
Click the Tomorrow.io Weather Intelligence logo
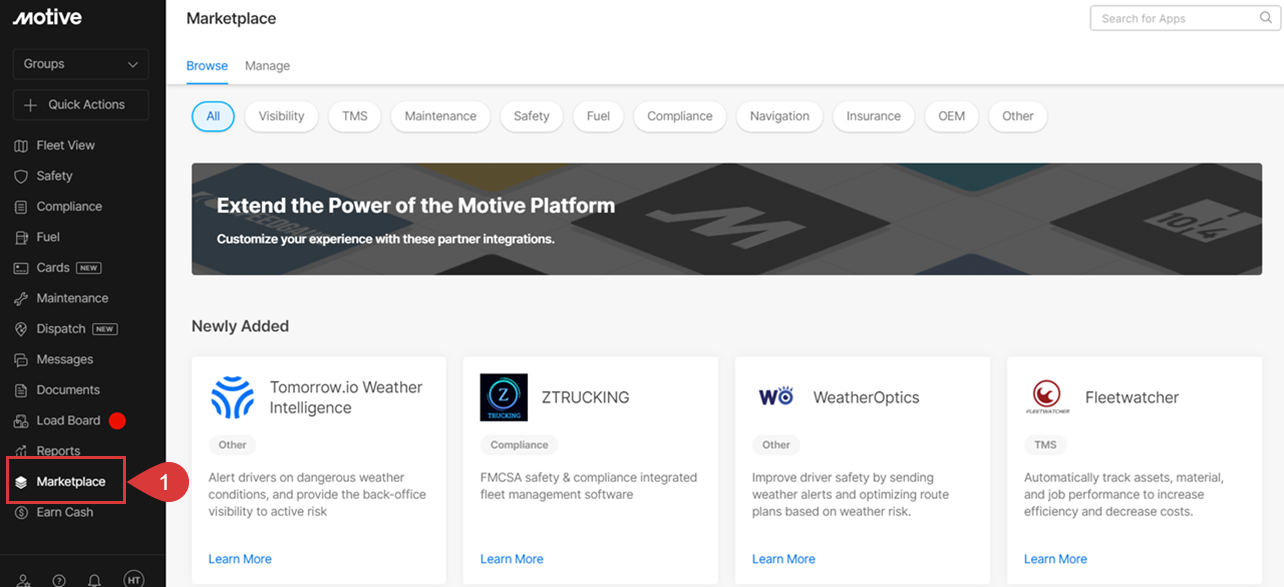[x=232, y=397]
